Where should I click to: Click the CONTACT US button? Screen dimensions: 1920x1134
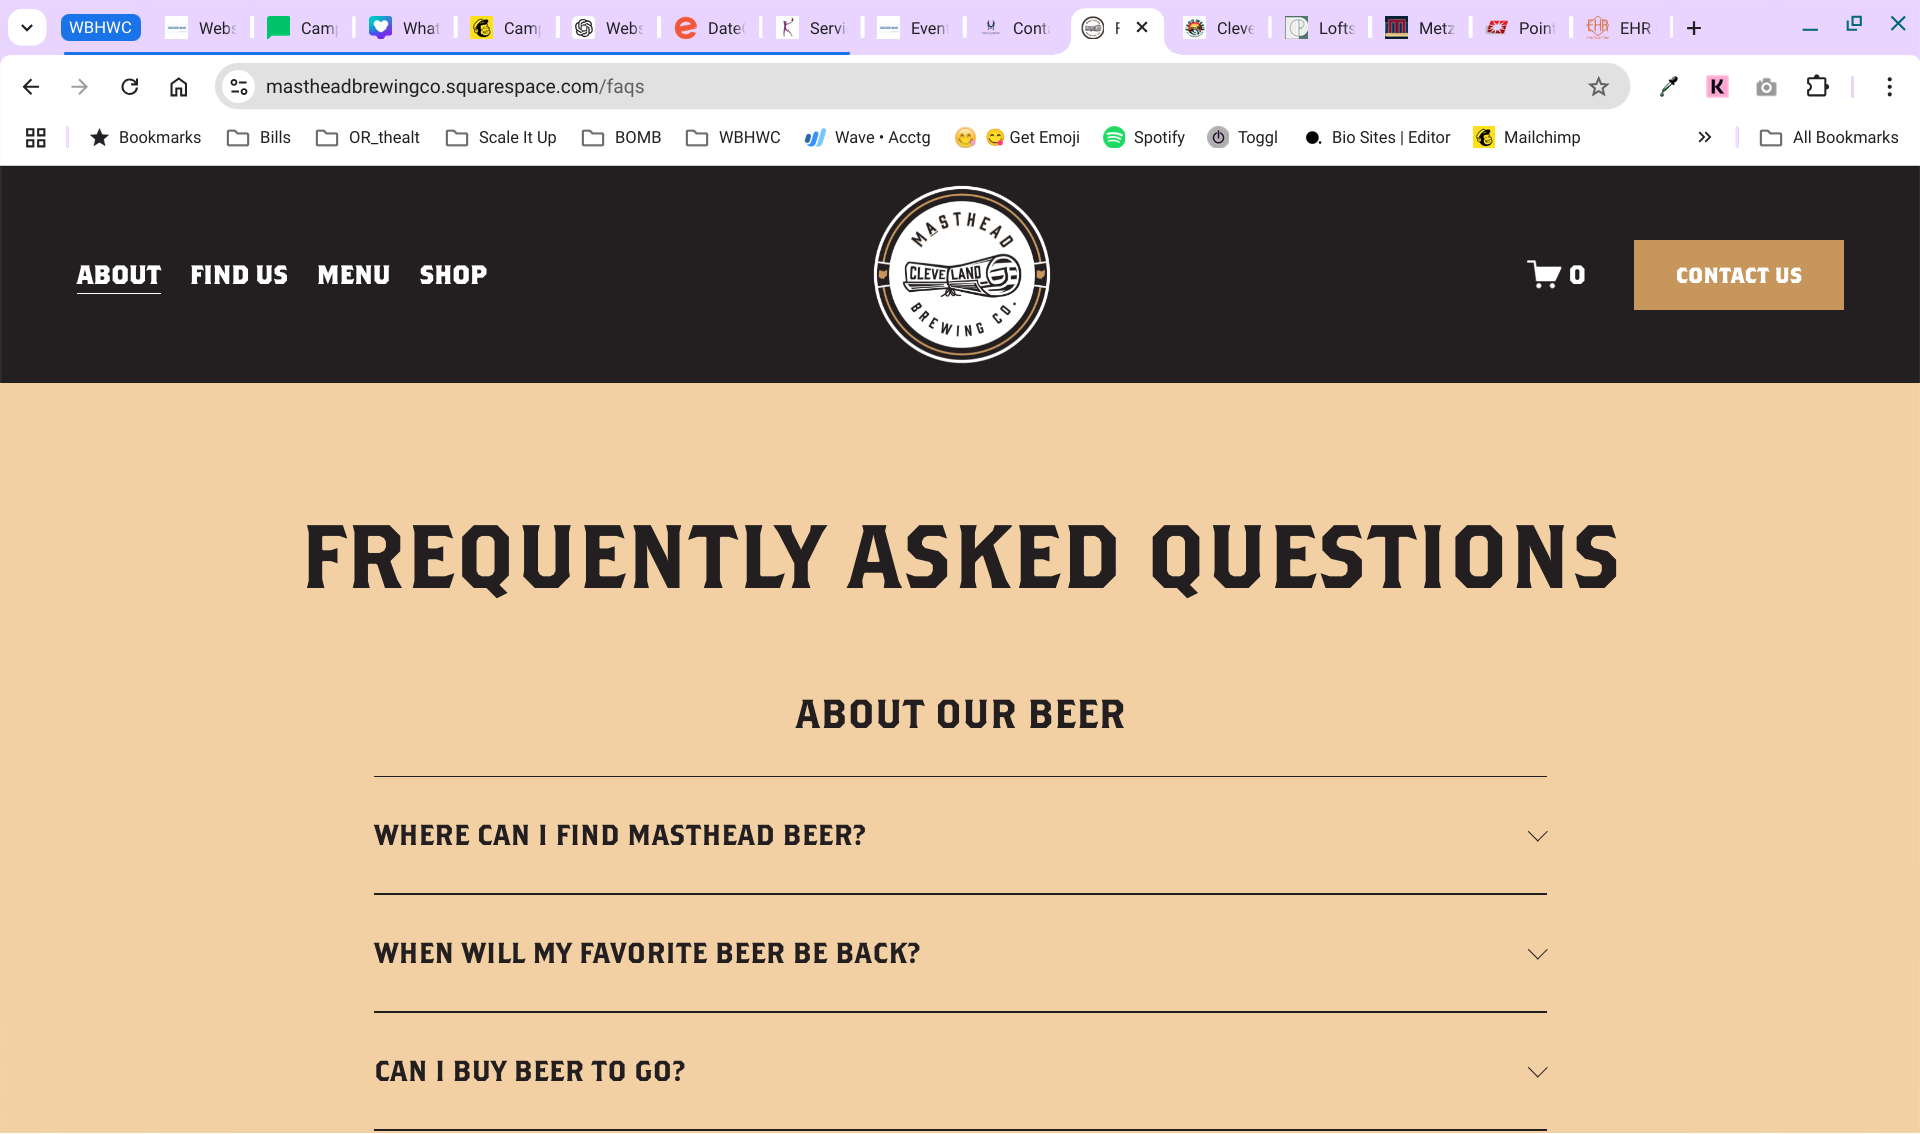(1738, 275)
